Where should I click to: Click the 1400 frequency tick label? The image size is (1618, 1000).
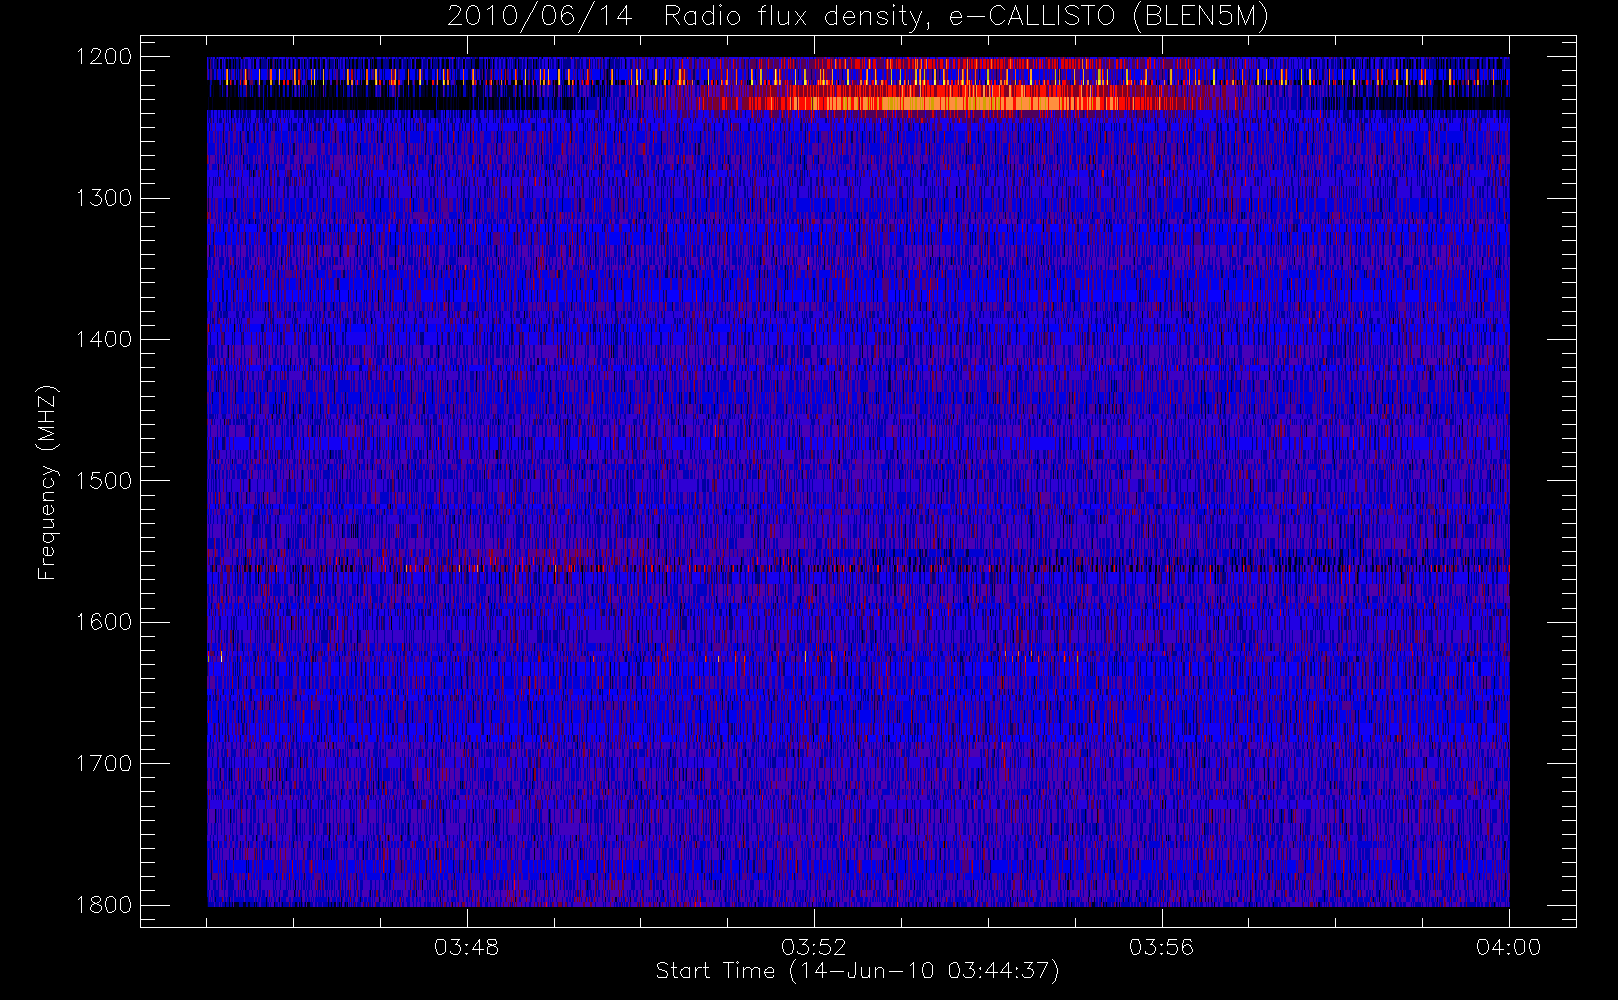[x=104, y=340]
